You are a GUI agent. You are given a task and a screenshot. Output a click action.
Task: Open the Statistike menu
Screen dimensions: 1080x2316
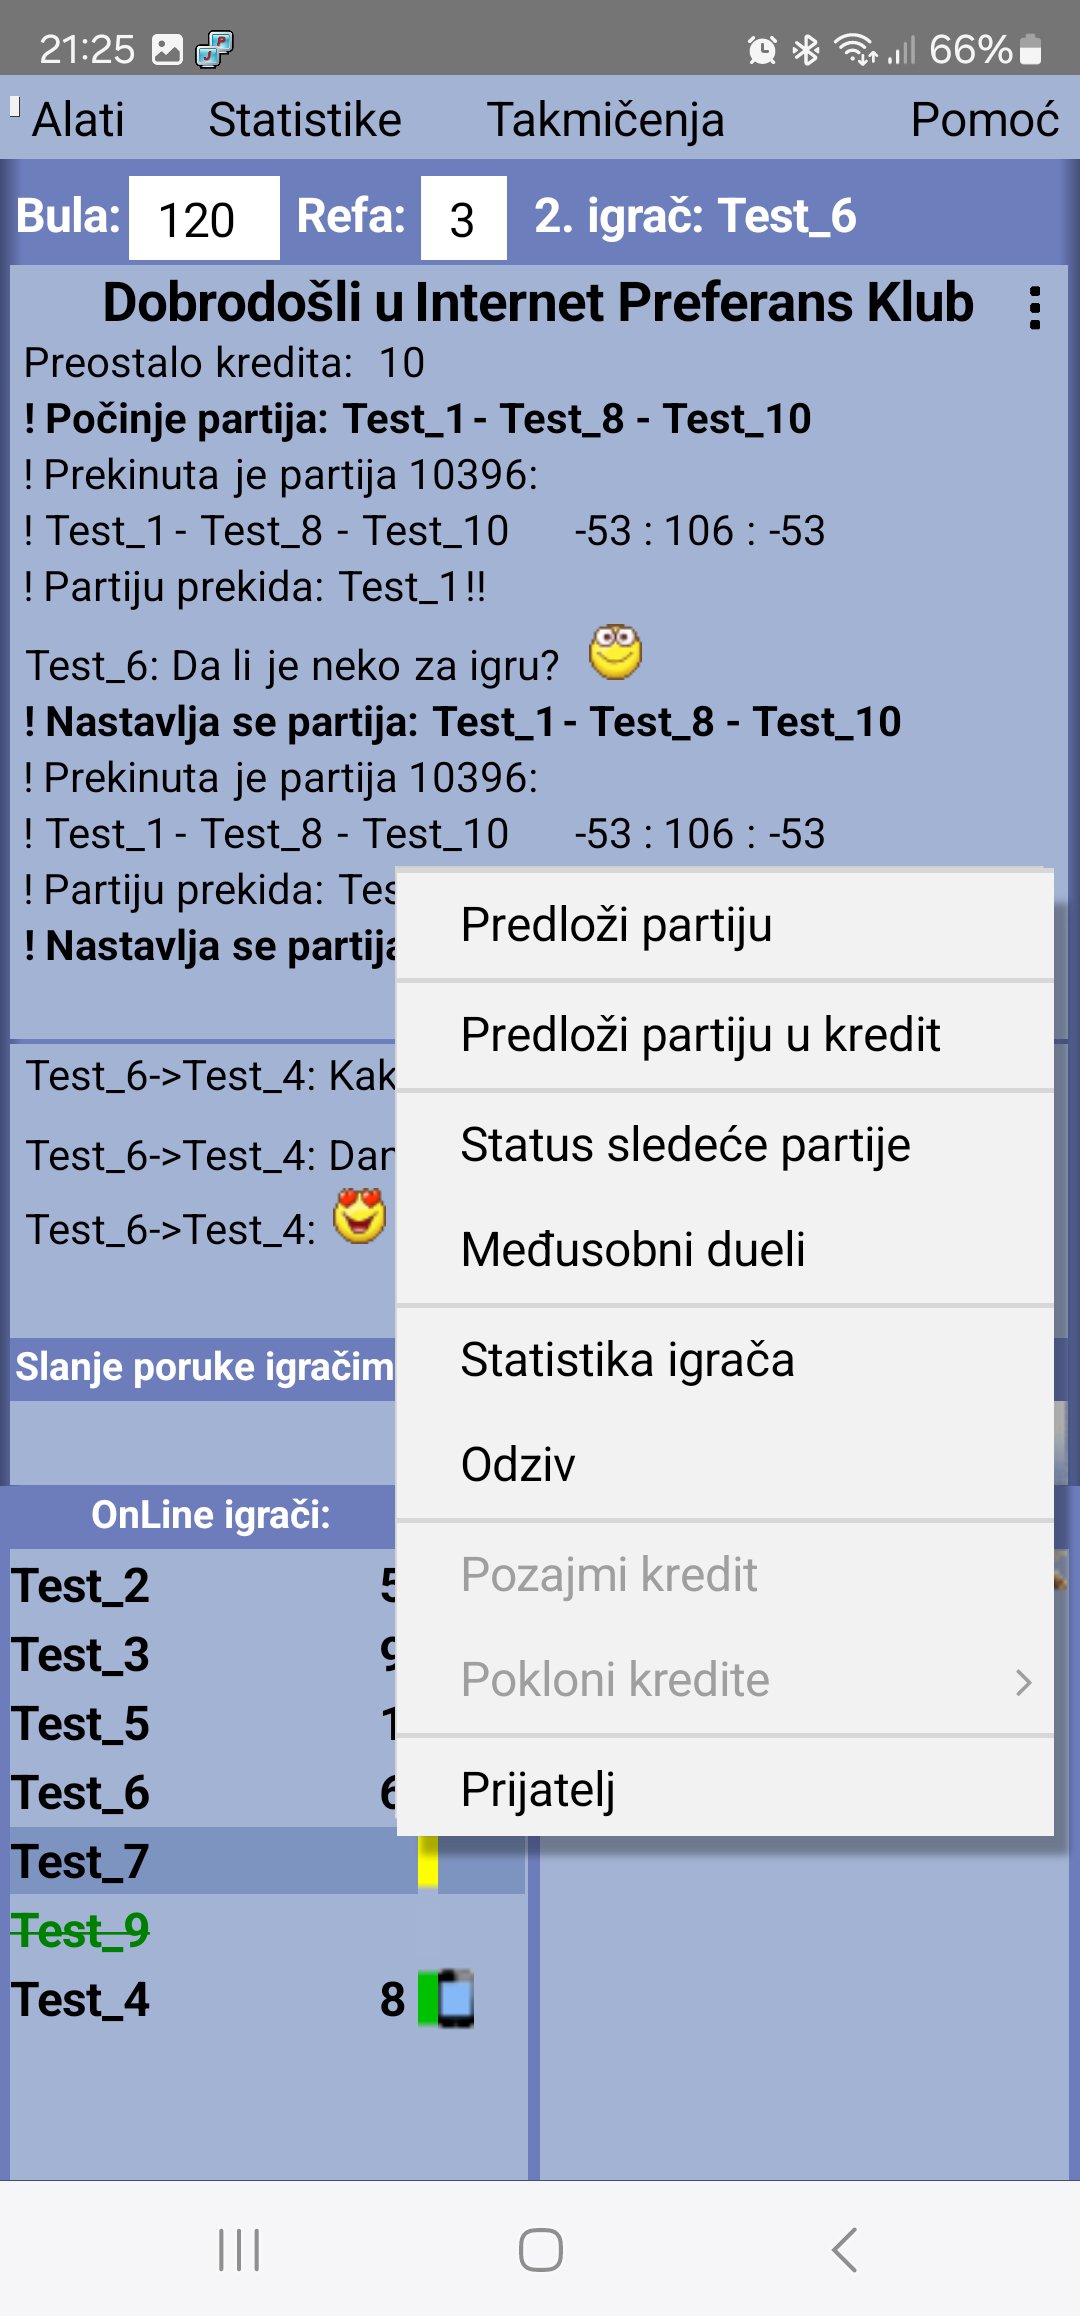tap(305, 119)
